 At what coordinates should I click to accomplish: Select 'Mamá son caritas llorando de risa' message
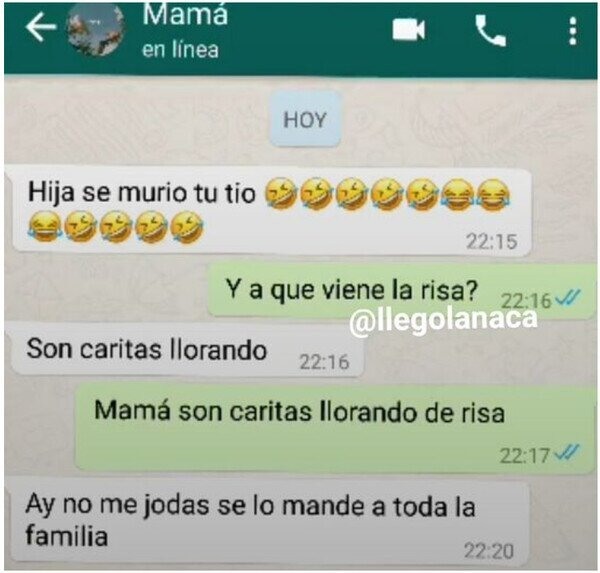point(335,428)
